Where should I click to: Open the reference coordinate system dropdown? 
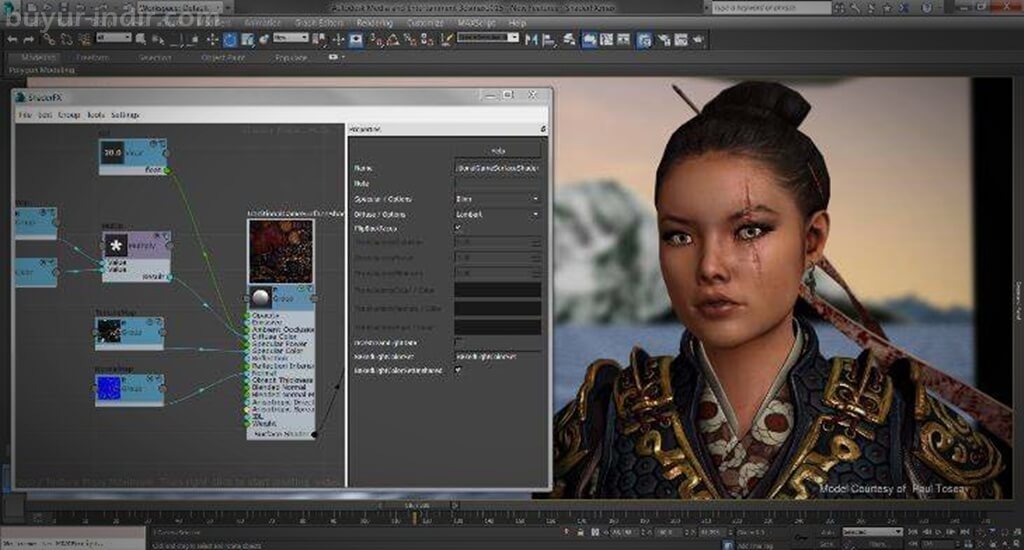coord(291,38)
